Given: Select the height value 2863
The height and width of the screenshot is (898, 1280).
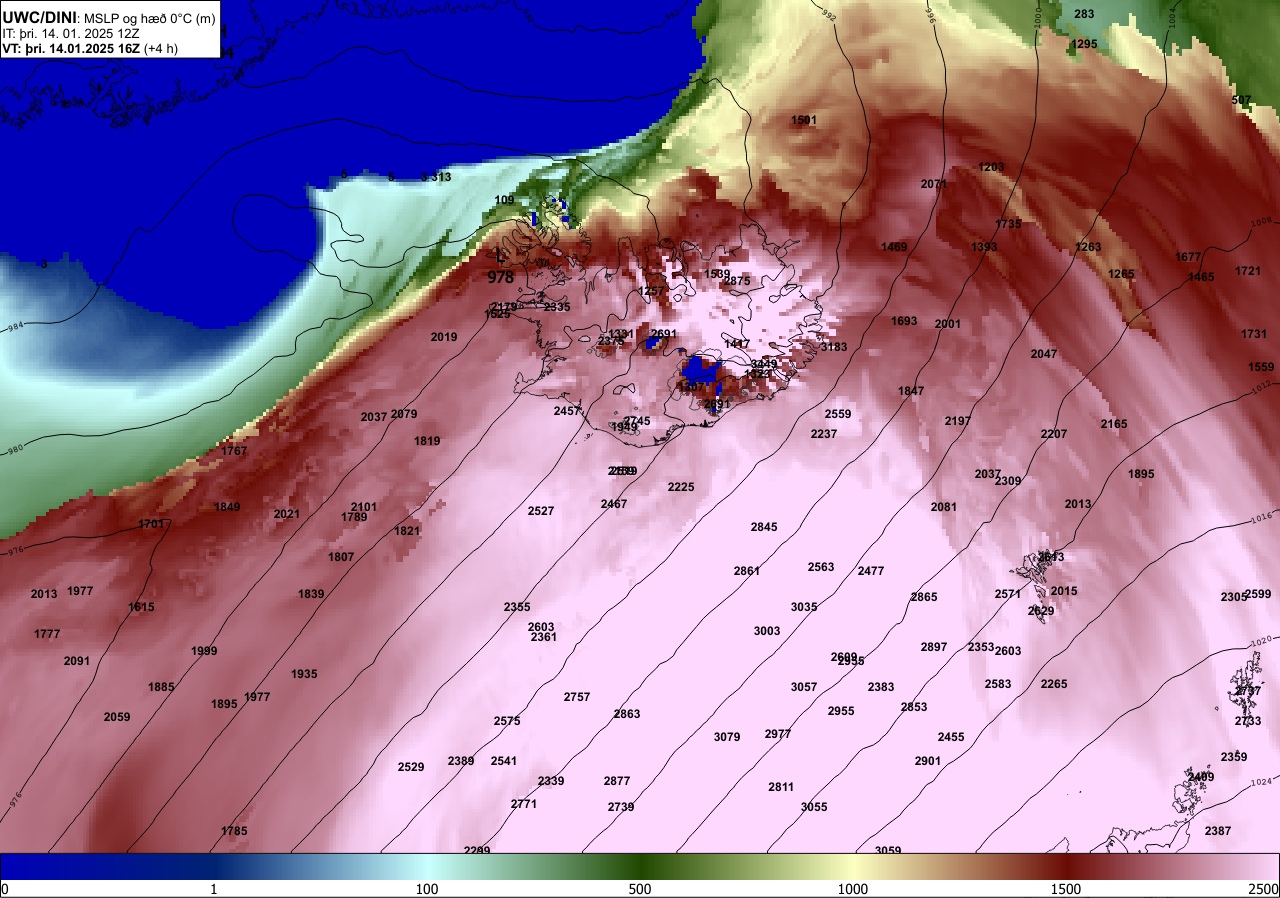Looking at the screenshot, I should (627, 714).
